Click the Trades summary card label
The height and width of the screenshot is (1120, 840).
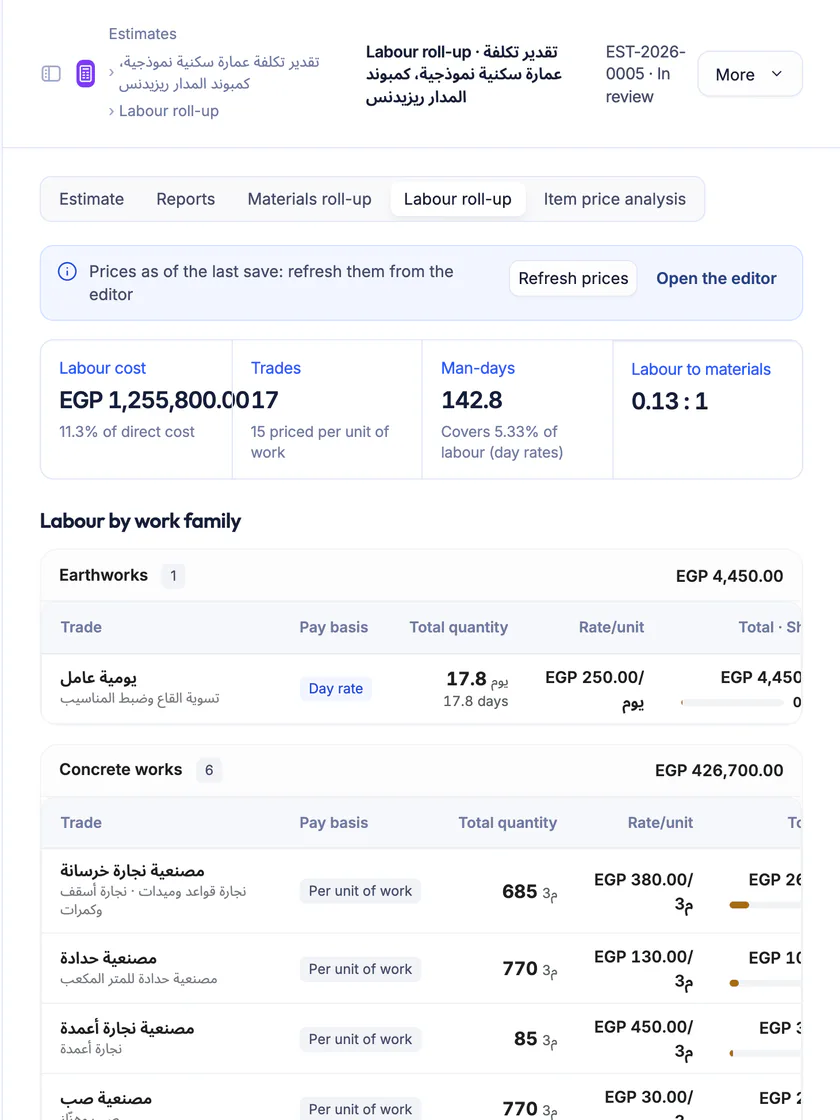coord(276,368)
